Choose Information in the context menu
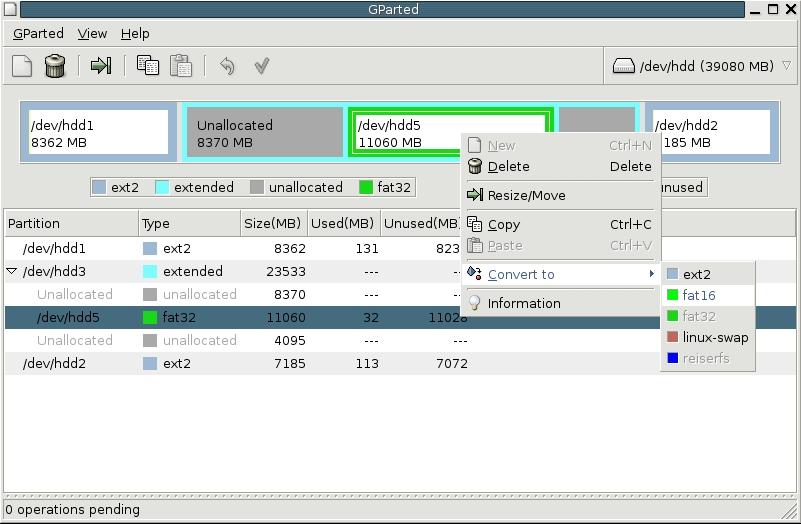801x524 pixels. (560, 303)
